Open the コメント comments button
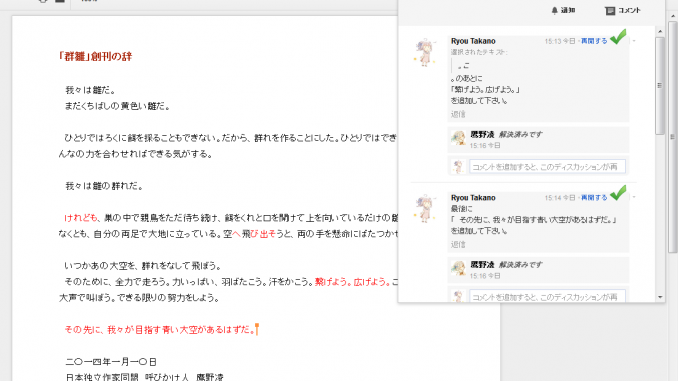The width and height of the screenshot is (678, 381). pyautogui.click(x=623, y=10)
